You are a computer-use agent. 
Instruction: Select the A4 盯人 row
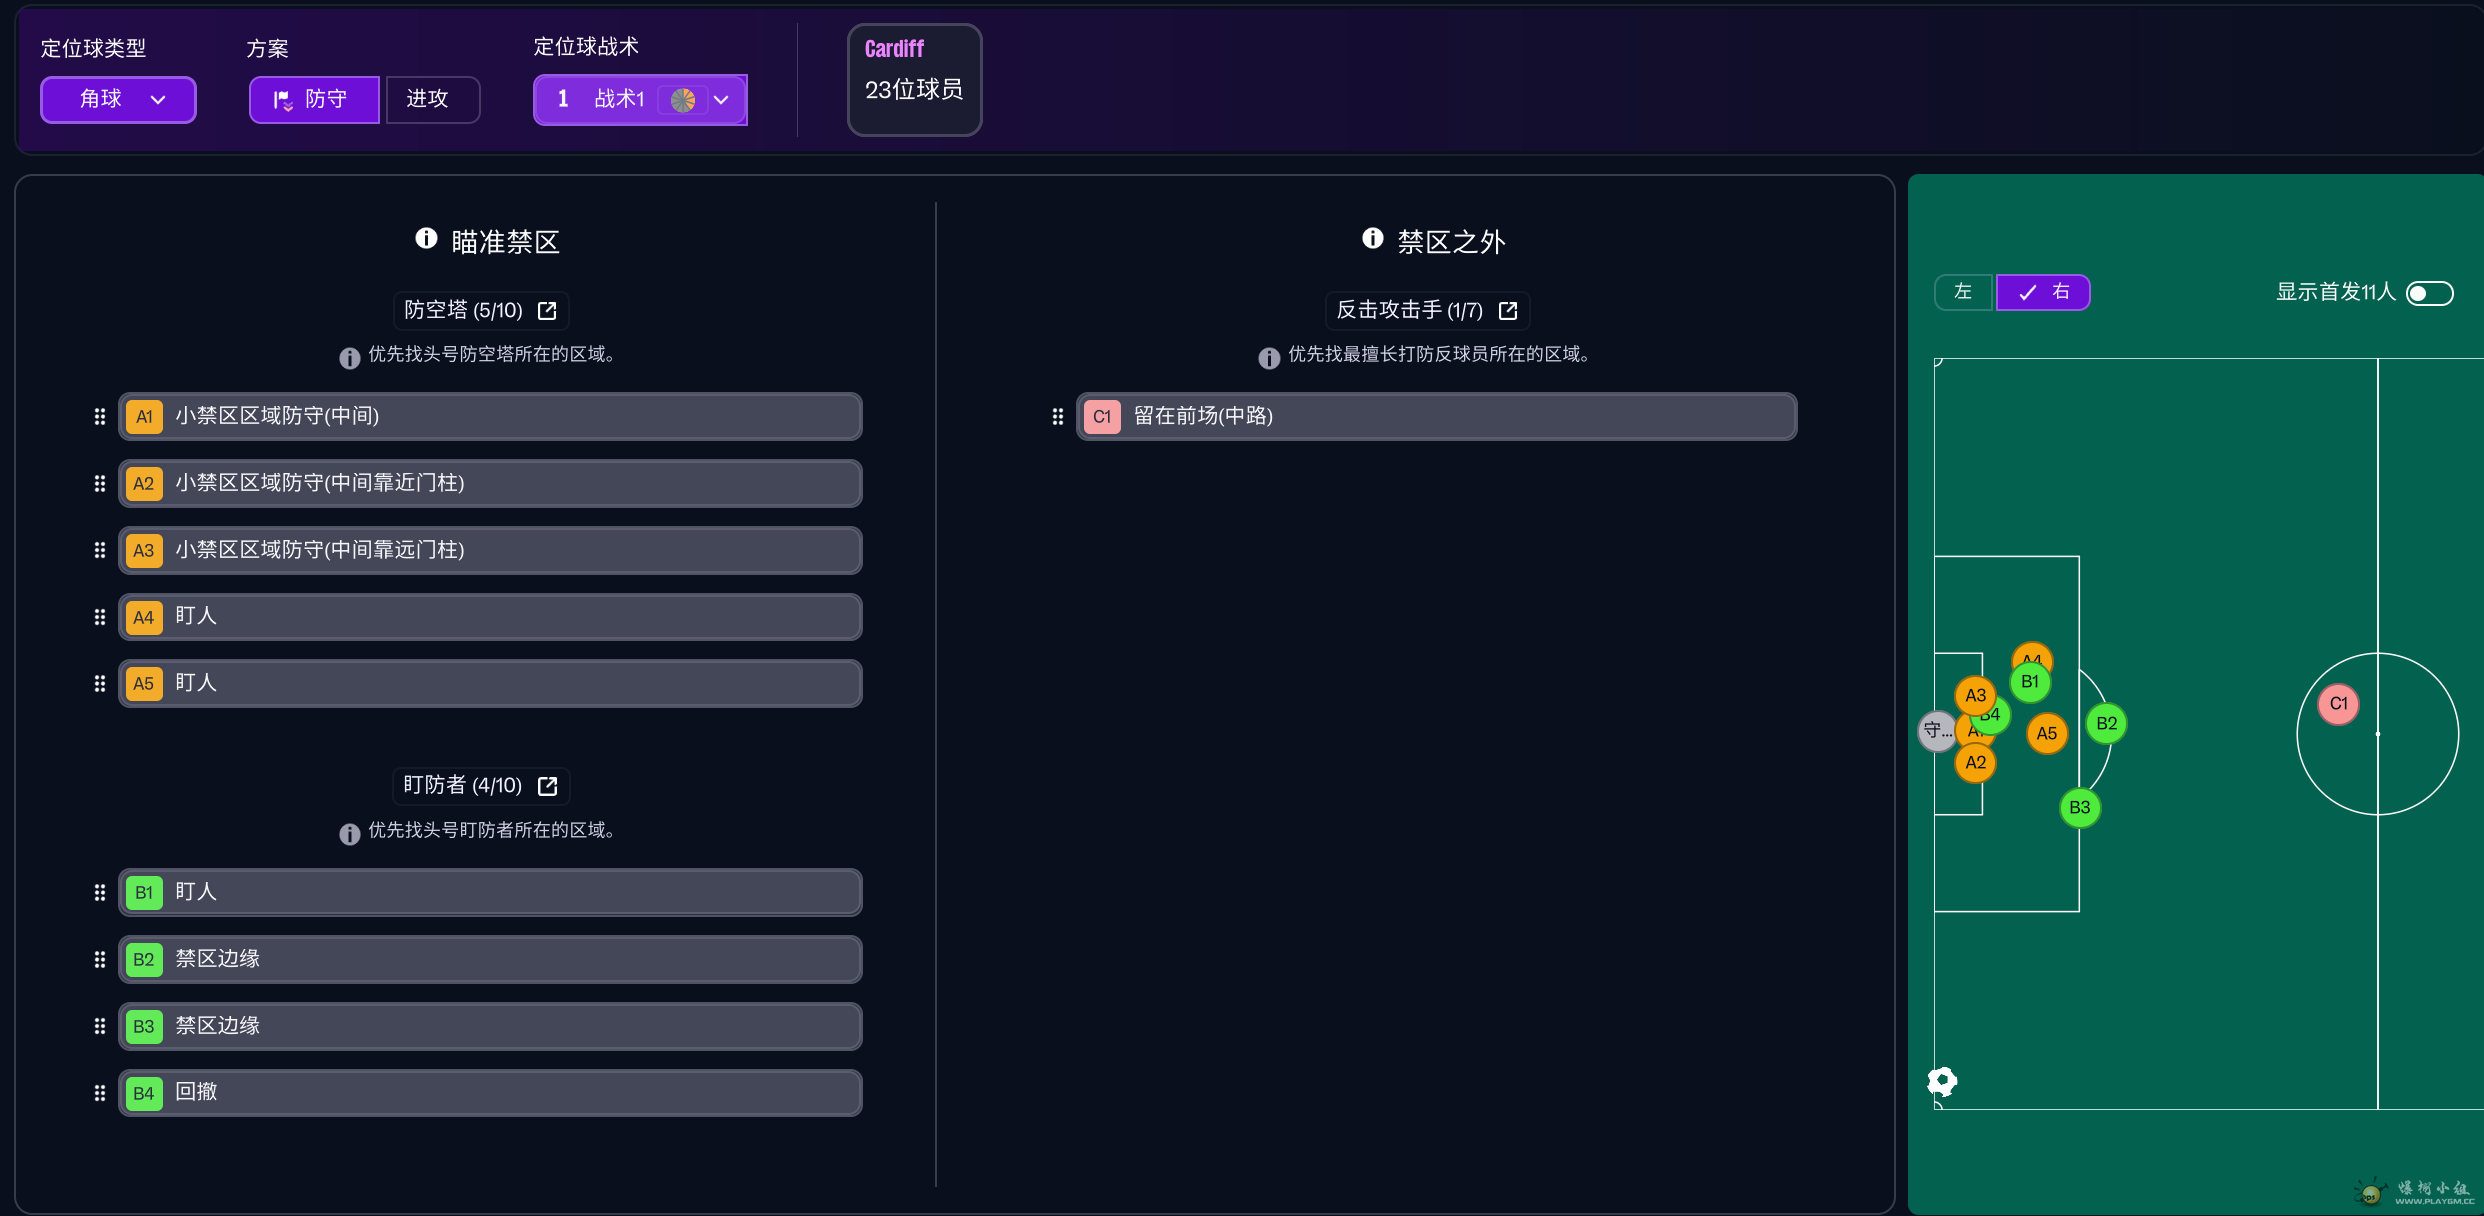pos(490,617)
